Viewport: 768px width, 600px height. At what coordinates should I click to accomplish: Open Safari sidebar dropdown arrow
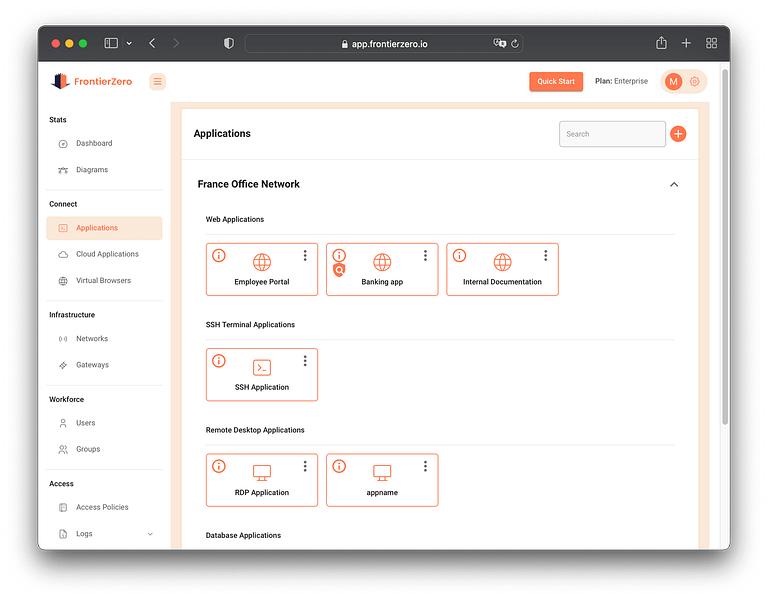129,44
